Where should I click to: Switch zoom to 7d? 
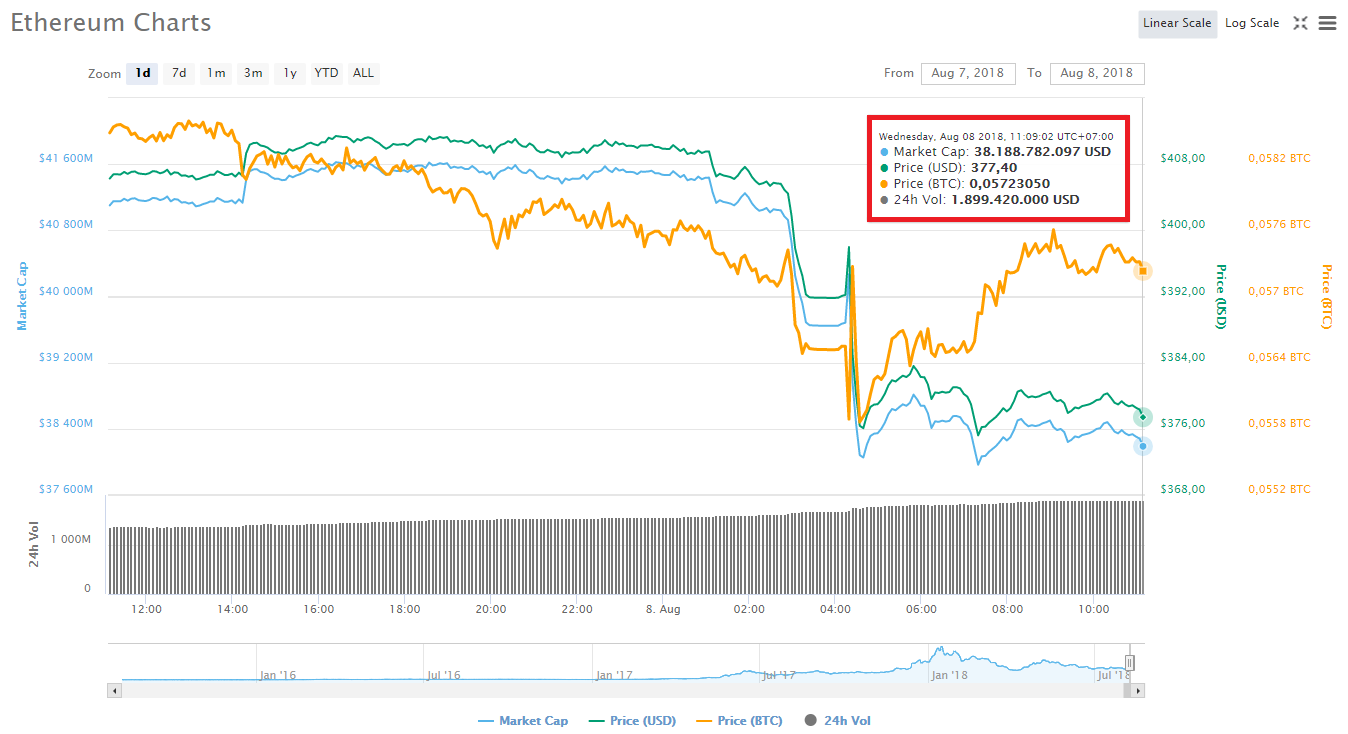[178, 72]
